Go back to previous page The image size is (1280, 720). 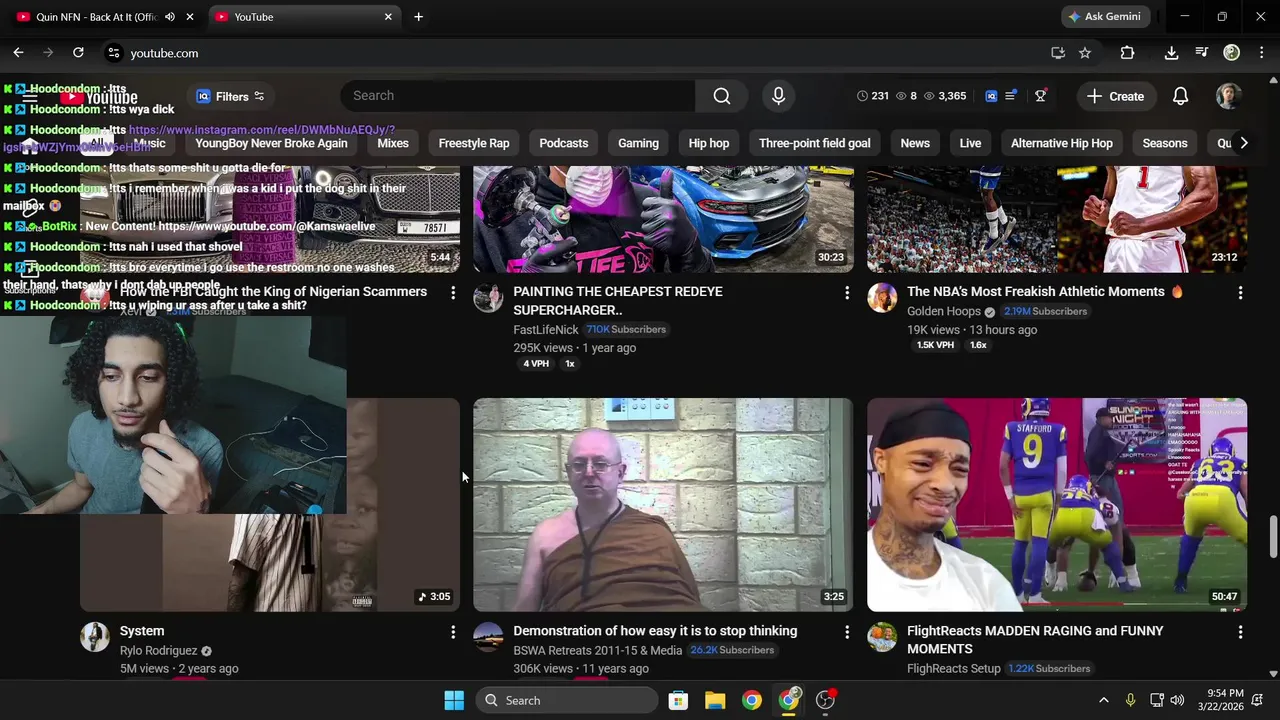point(18,53)
